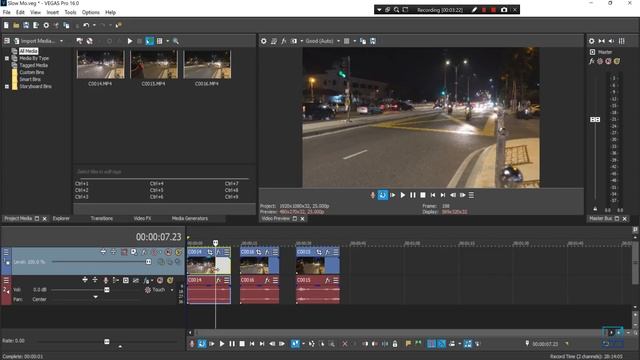Insert marker with flag icon in timeline toolbar
Image resolution: width=640 pixels, height=360 pixels.
point(408,344)
